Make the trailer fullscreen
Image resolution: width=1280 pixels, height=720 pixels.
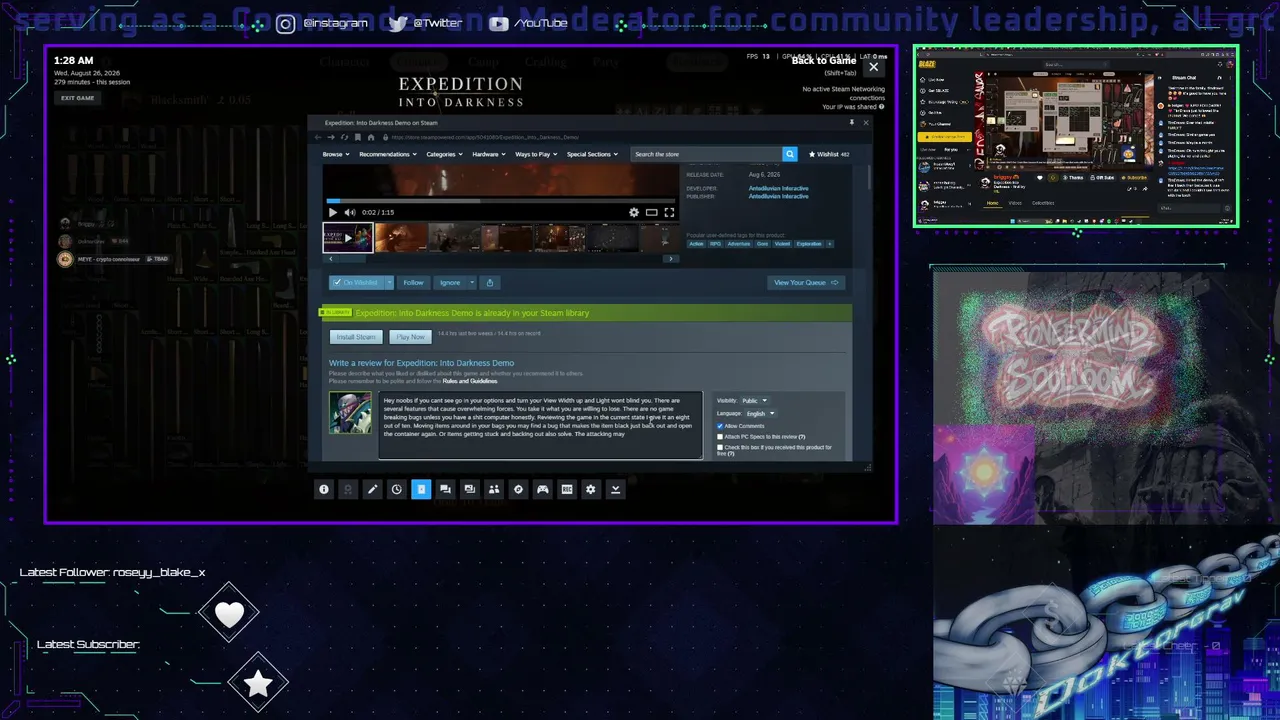pos(669,212)
